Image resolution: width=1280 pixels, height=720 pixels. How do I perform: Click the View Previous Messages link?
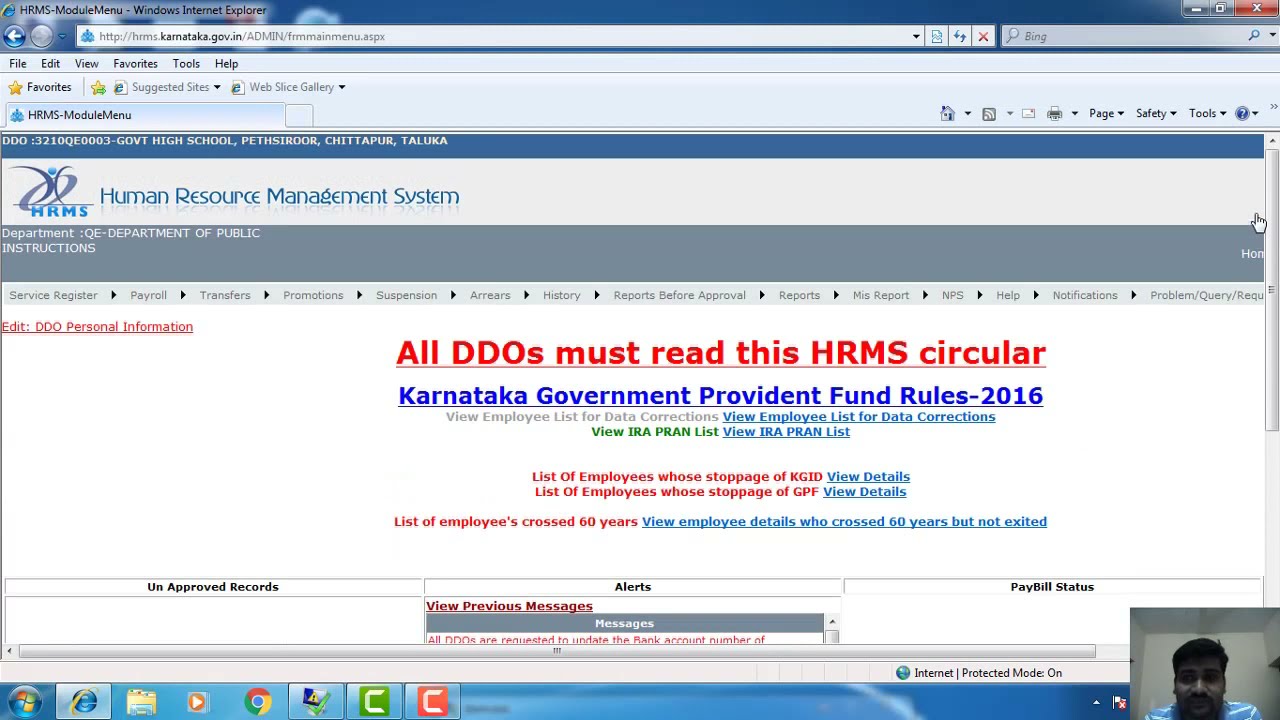click(x=509, y=606)
